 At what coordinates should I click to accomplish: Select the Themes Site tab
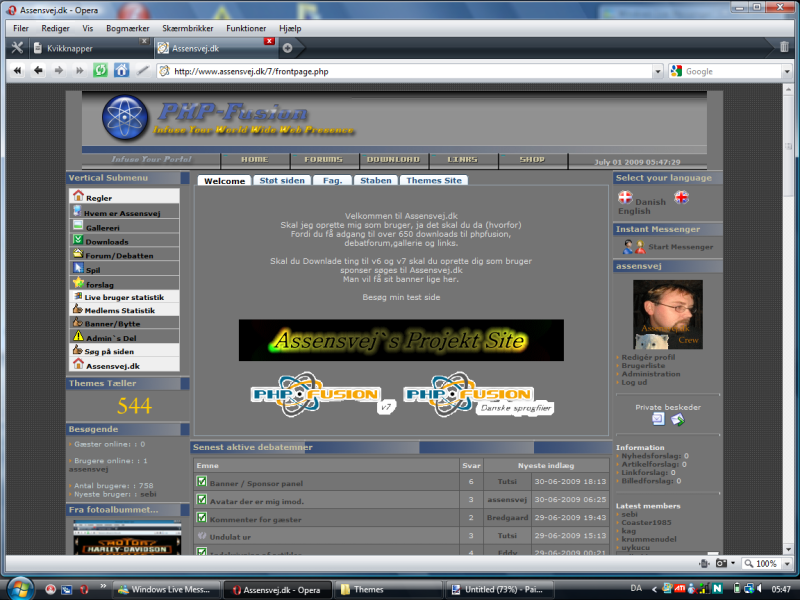pyautogui.click(x=434, y=181)
